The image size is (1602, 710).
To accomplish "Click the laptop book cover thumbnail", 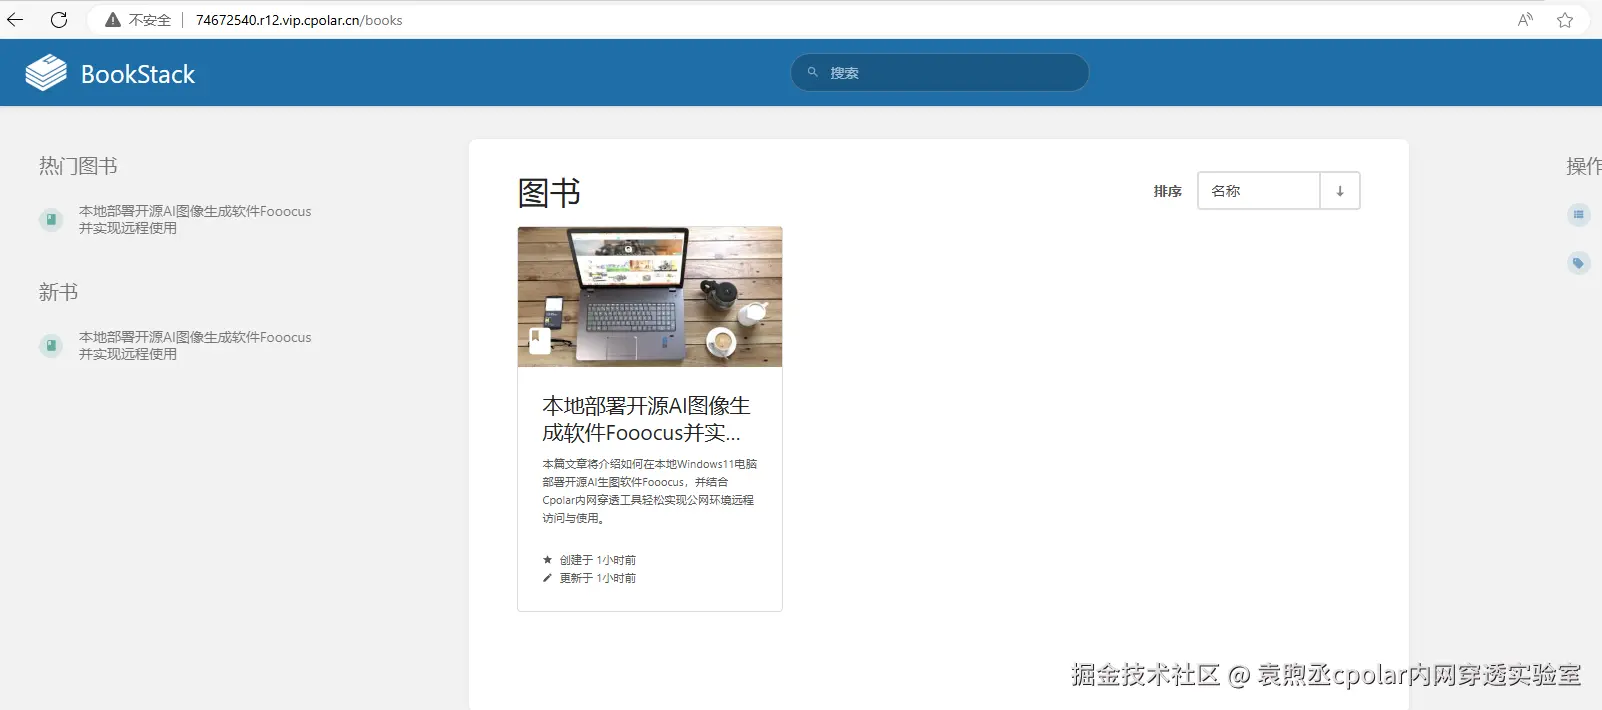I will (x=650, y=297).
